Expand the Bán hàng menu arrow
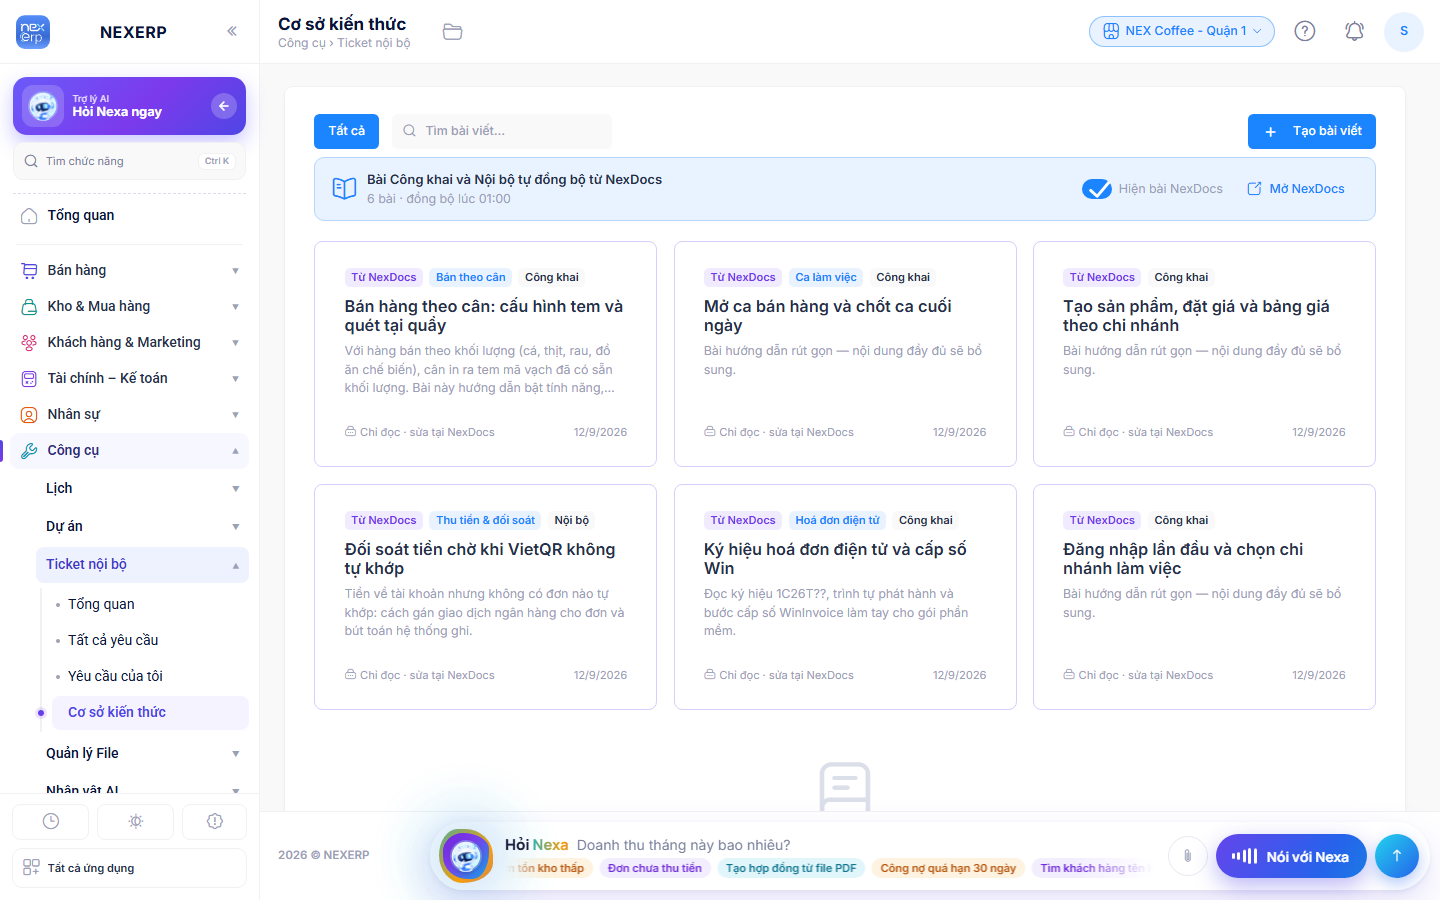1440x900 pixels. click(236, 271)
